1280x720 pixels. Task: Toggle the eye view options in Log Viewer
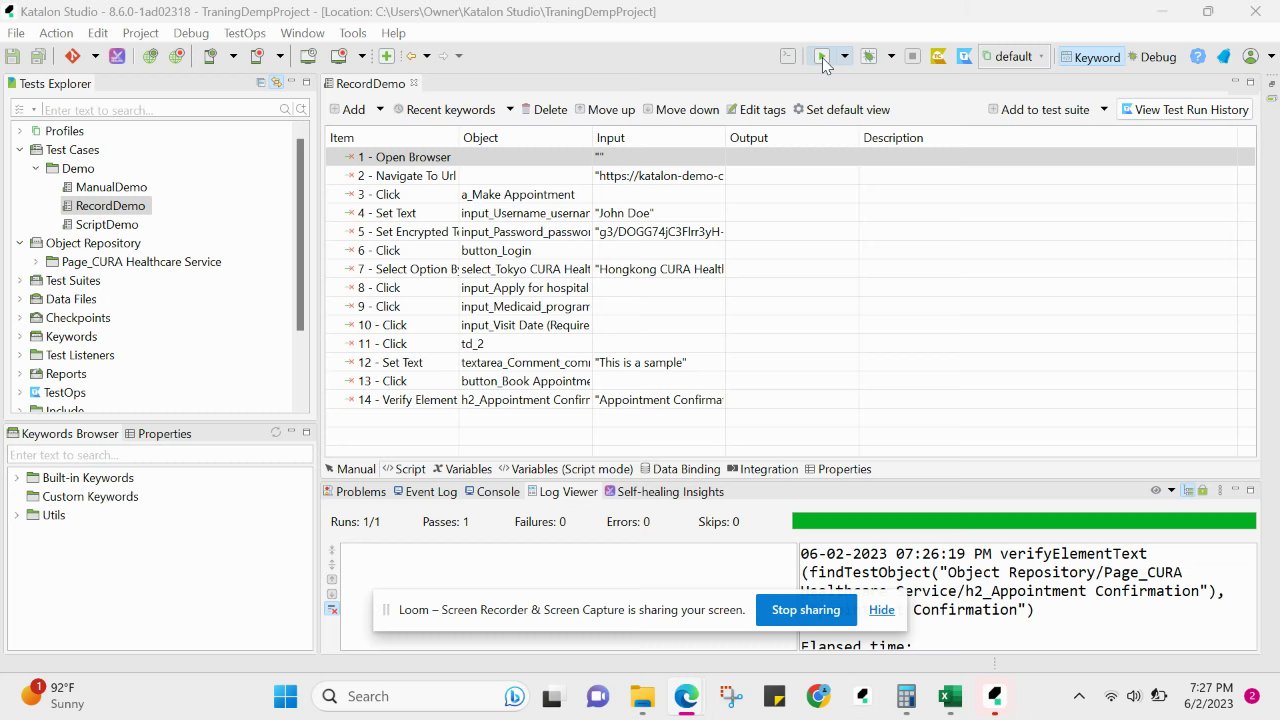click(x=1156, y=491)
